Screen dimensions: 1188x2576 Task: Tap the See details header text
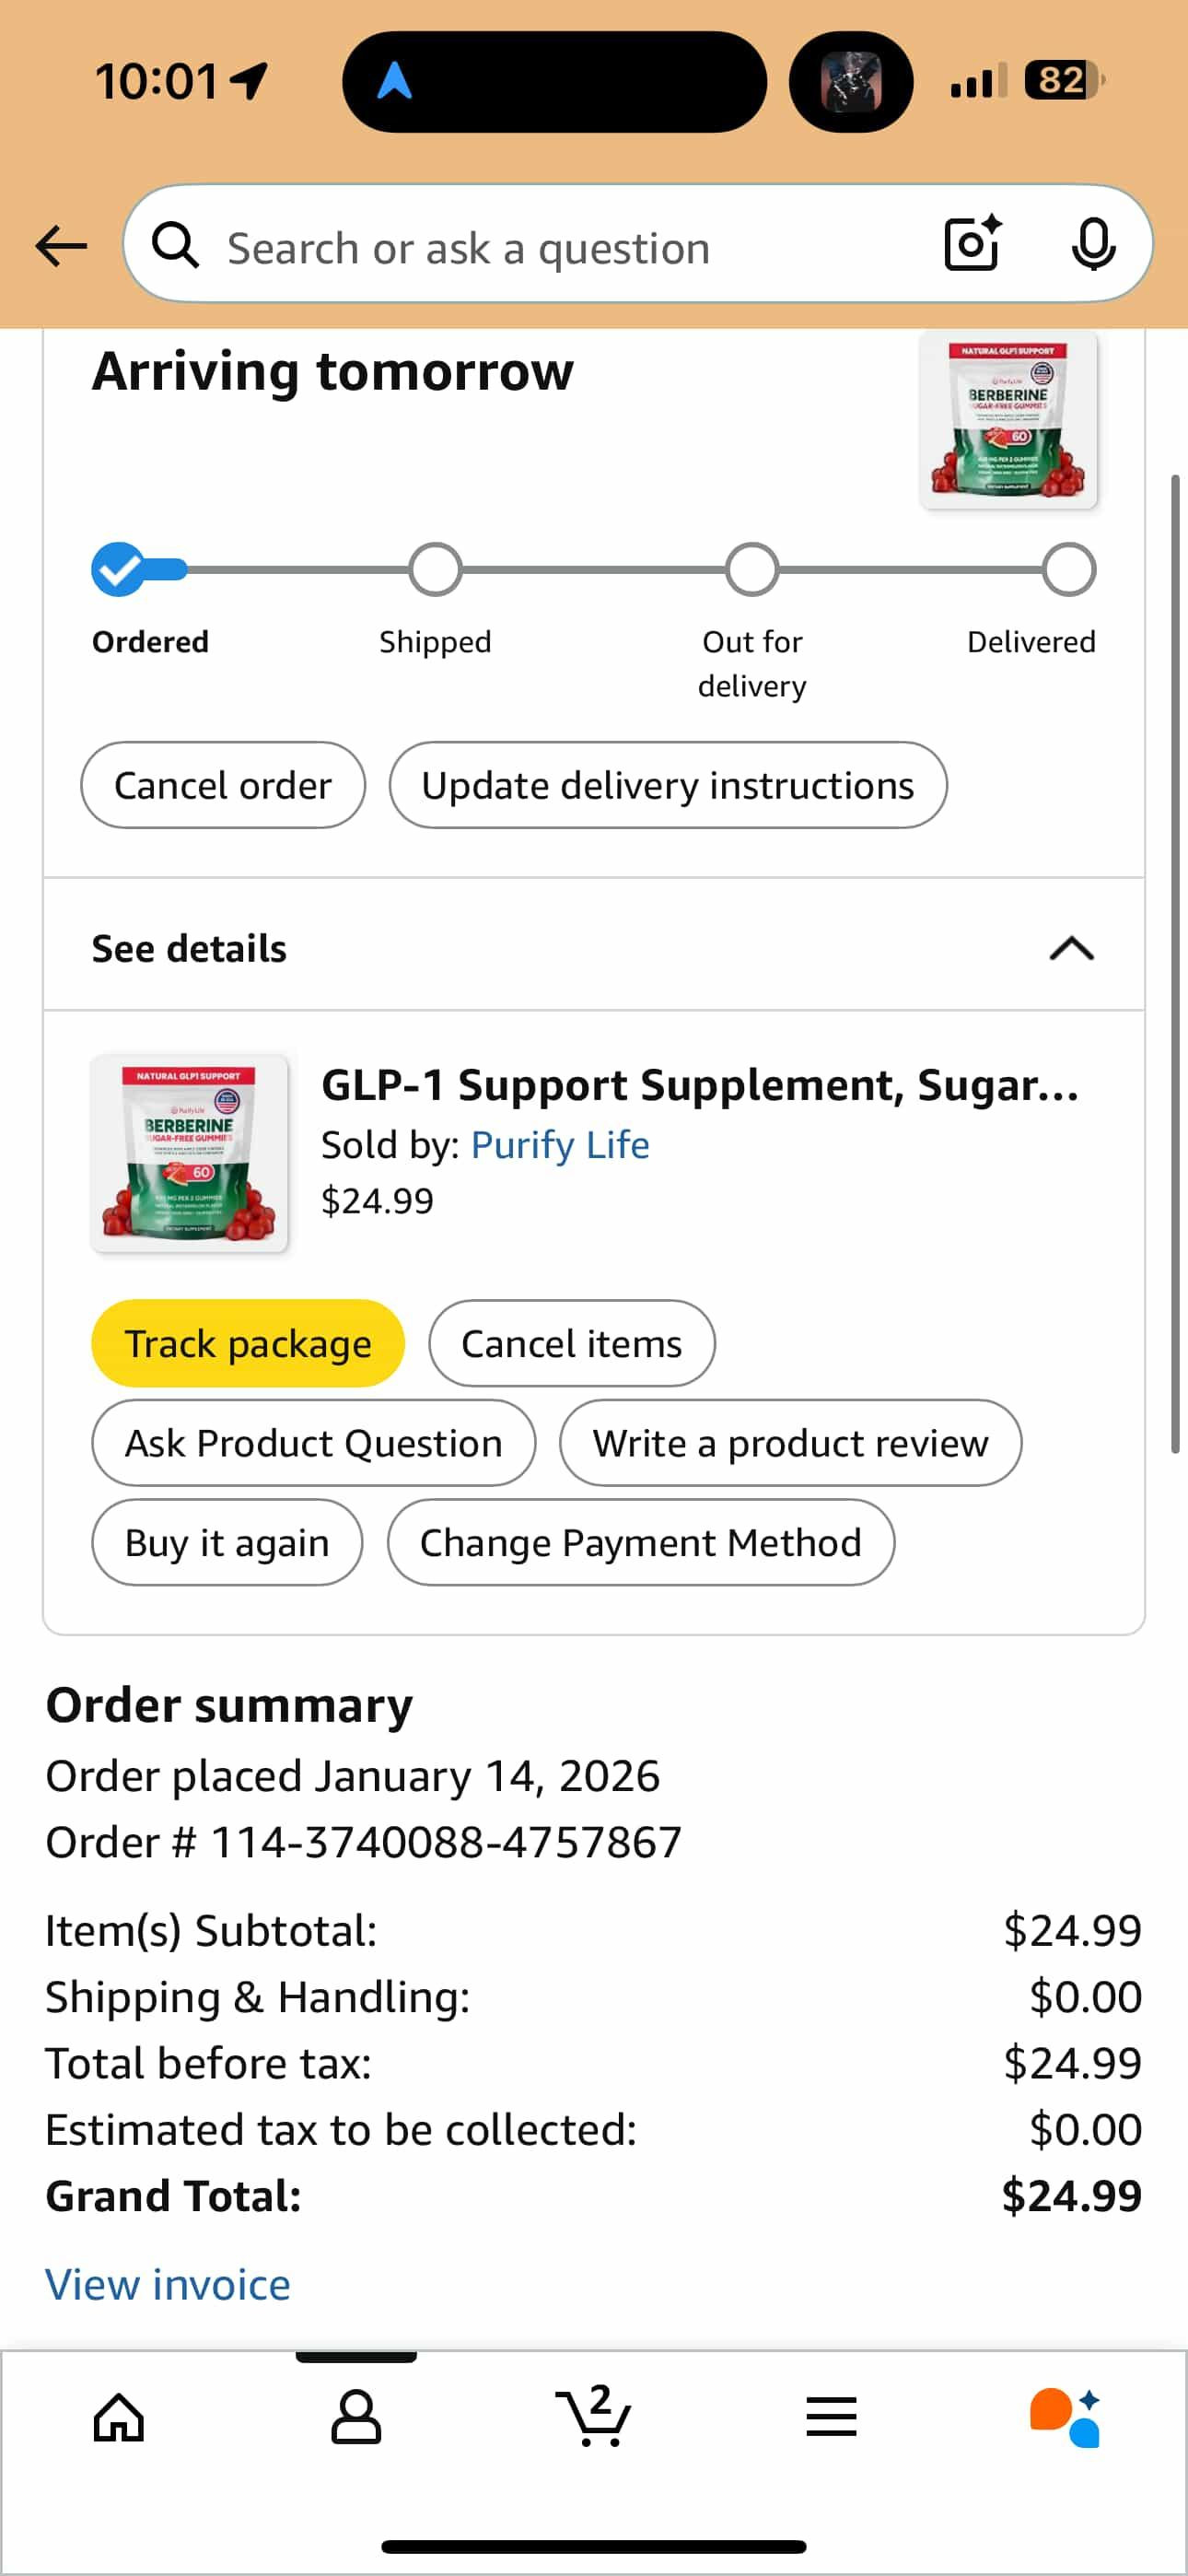coord(189,948)
